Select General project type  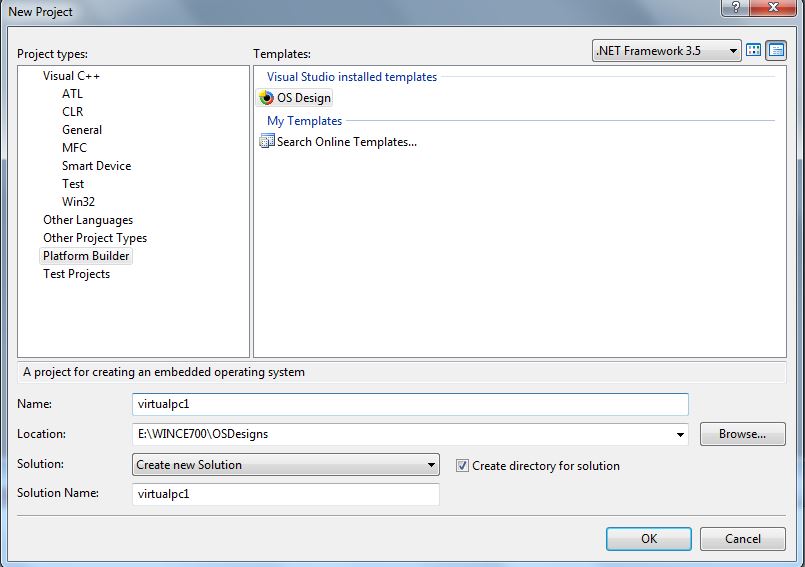82,130
